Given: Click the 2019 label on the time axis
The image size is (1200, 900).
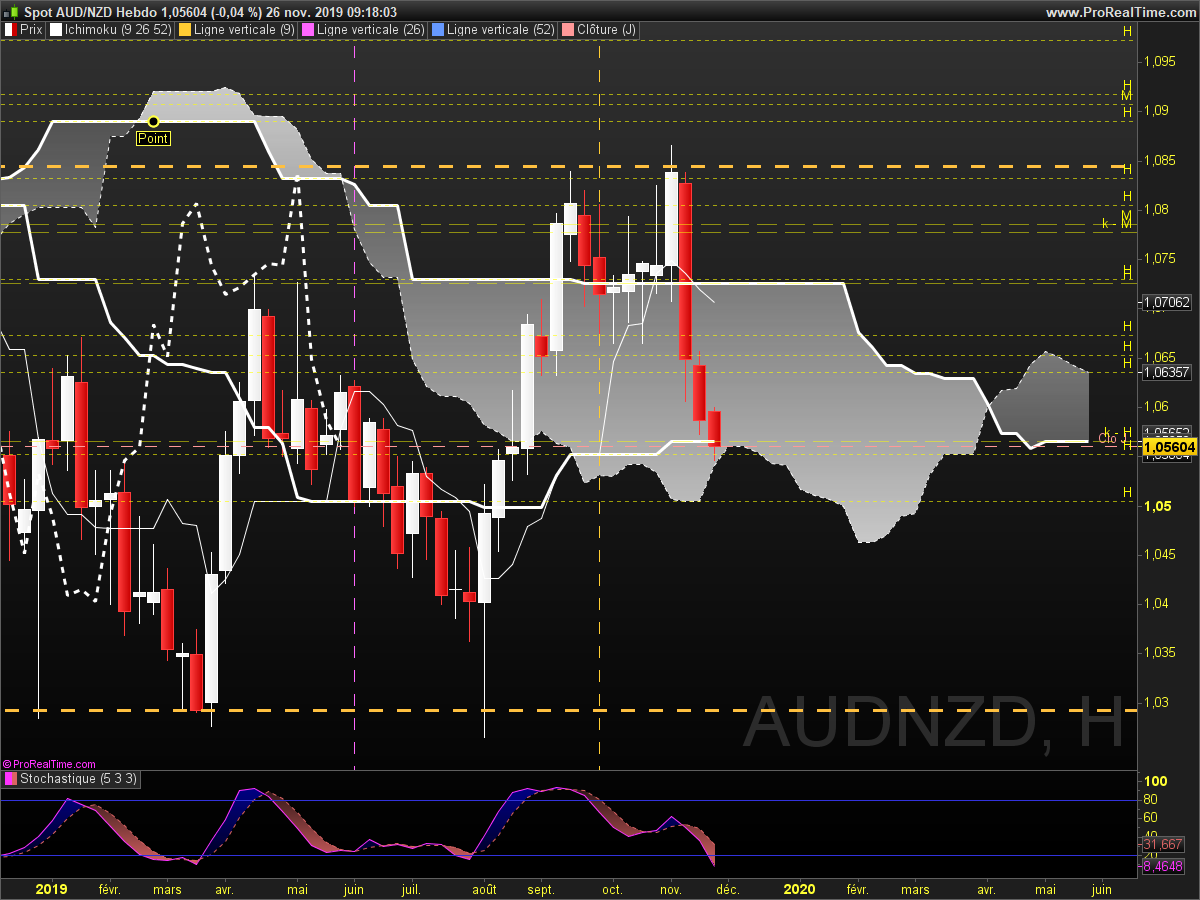Looking at the screenshot, I should [51, 888].
